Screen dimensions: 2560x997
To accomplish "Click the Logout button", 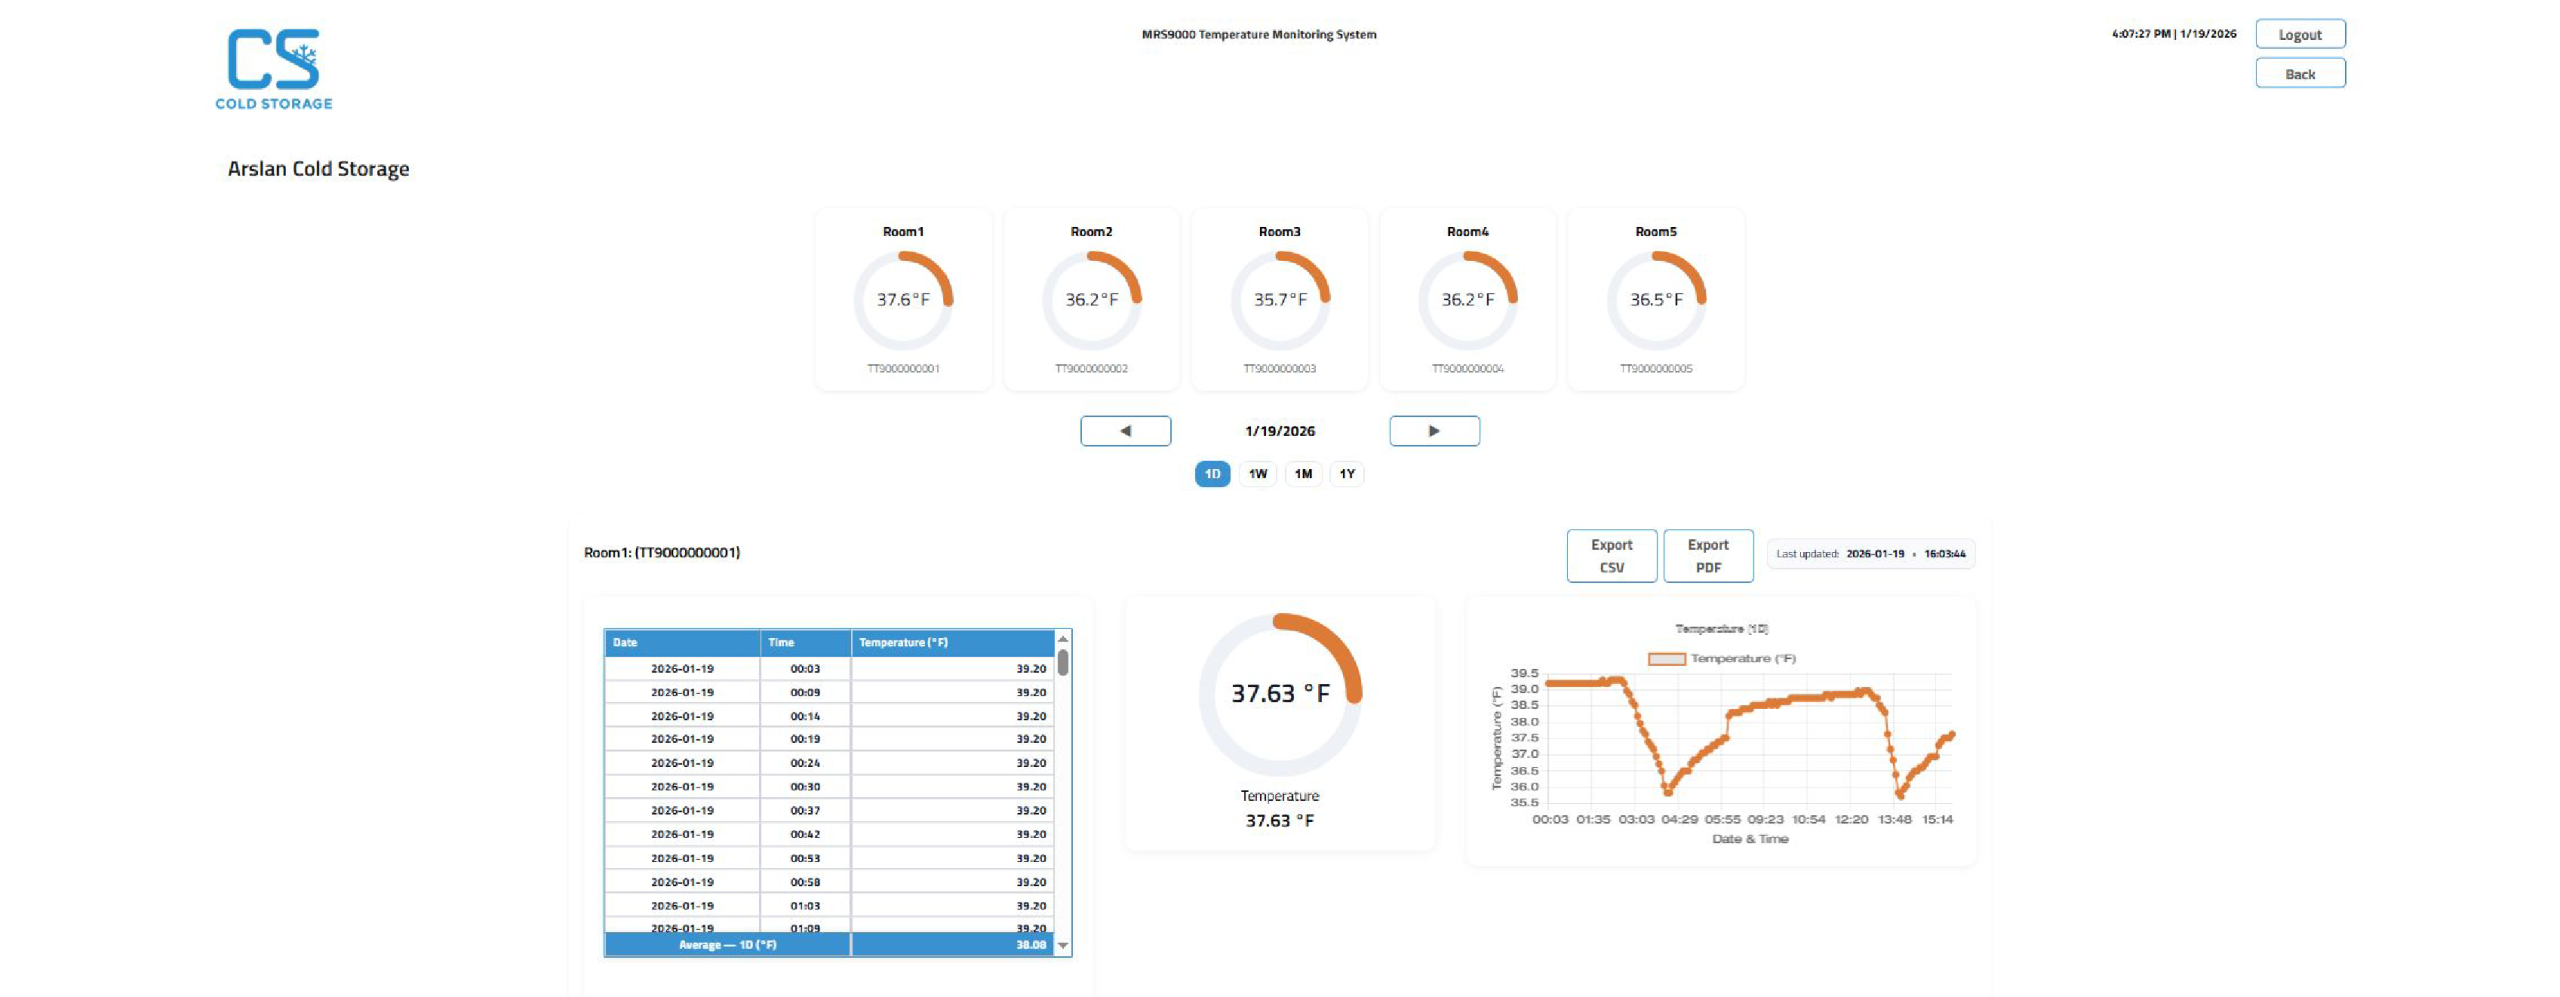I will point(2299,35).
